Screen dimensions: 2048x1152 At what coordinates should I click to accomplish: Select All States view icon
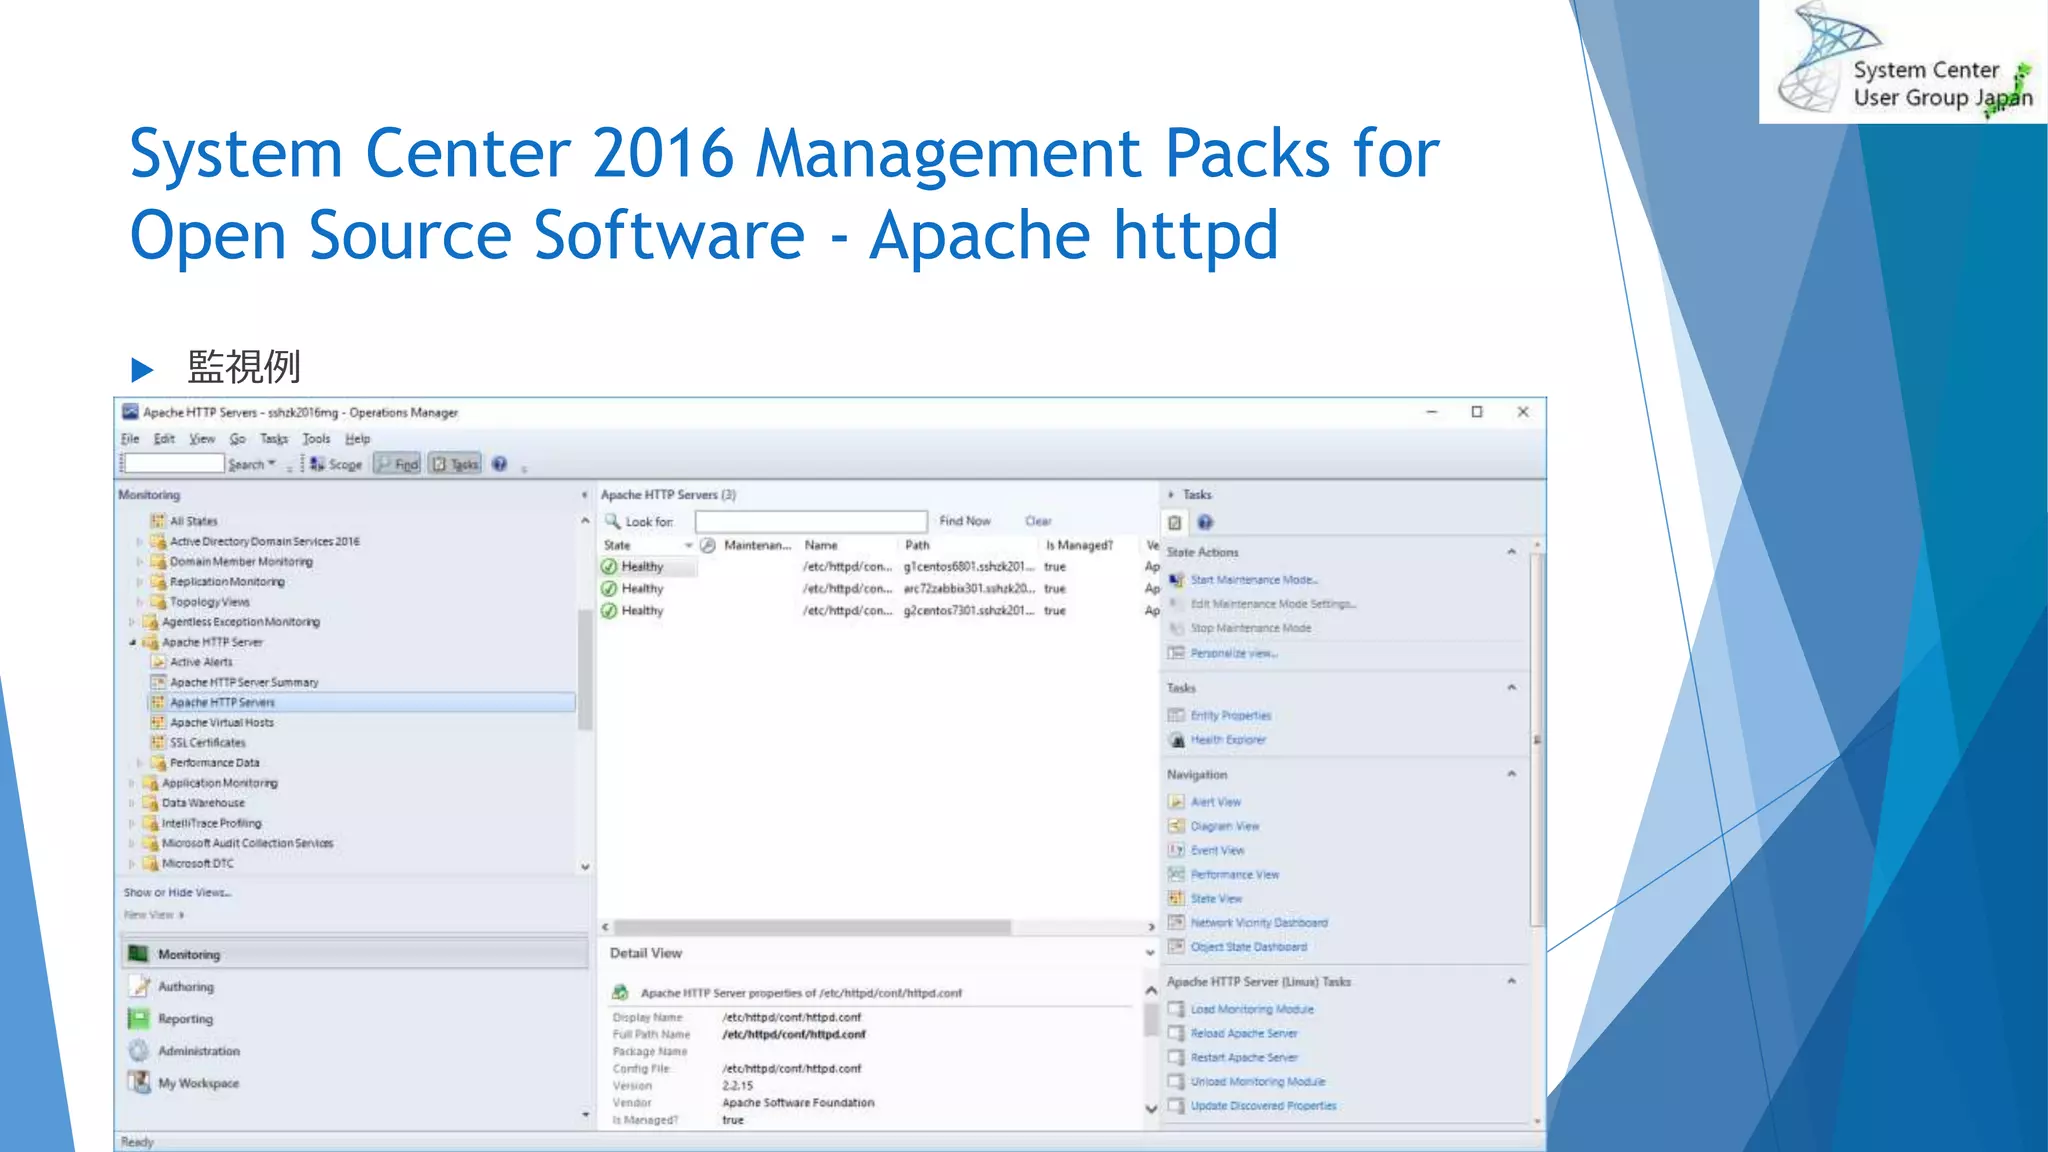157,521
